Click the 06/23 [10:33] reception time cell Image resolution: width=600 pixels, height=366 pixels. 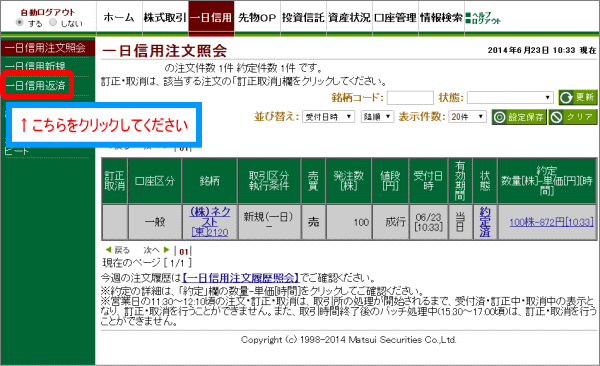(x=428, y=222)
